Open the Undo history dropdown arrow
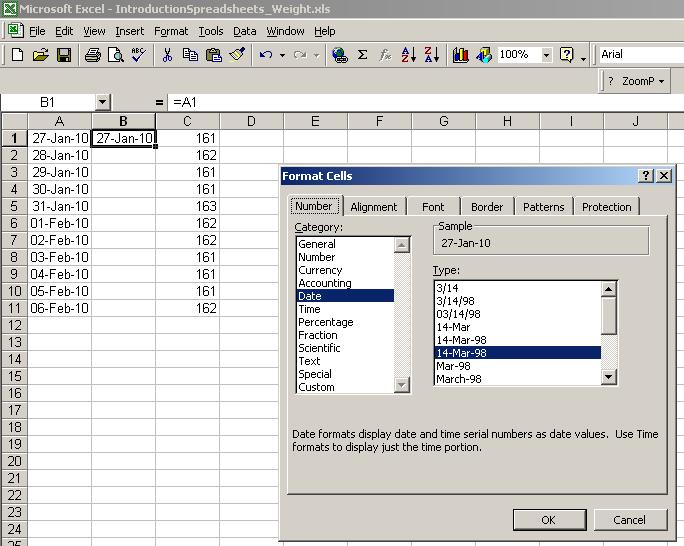684x546 pixels. 282,55
